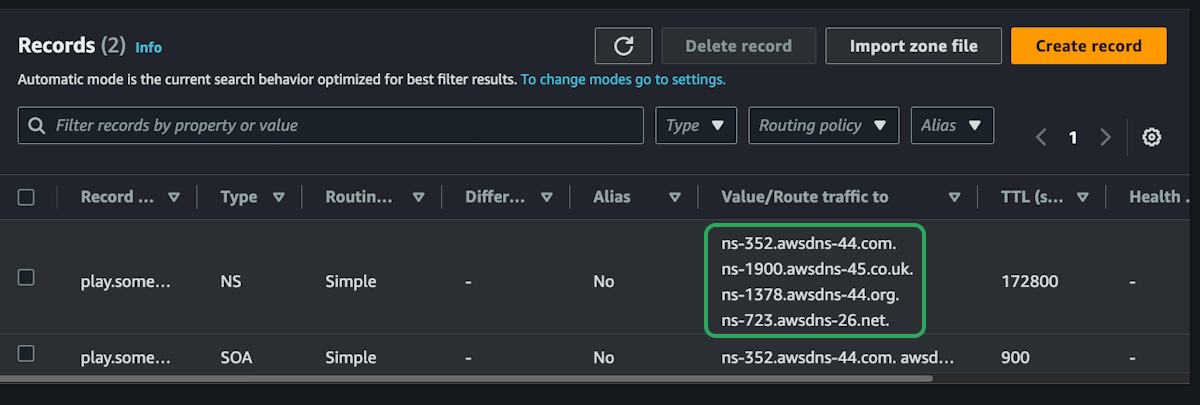This screenshot has height=405, width=1200.
Task: Click ns-723.awsdns-26.net. value
Action: click(805, 321)
